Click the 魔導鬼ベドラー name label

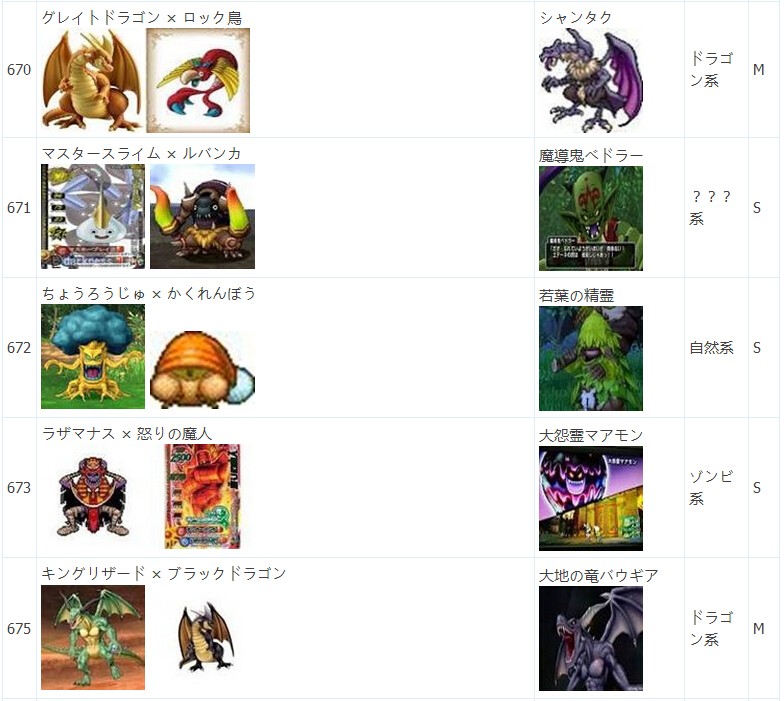click(x=591, y=156)
